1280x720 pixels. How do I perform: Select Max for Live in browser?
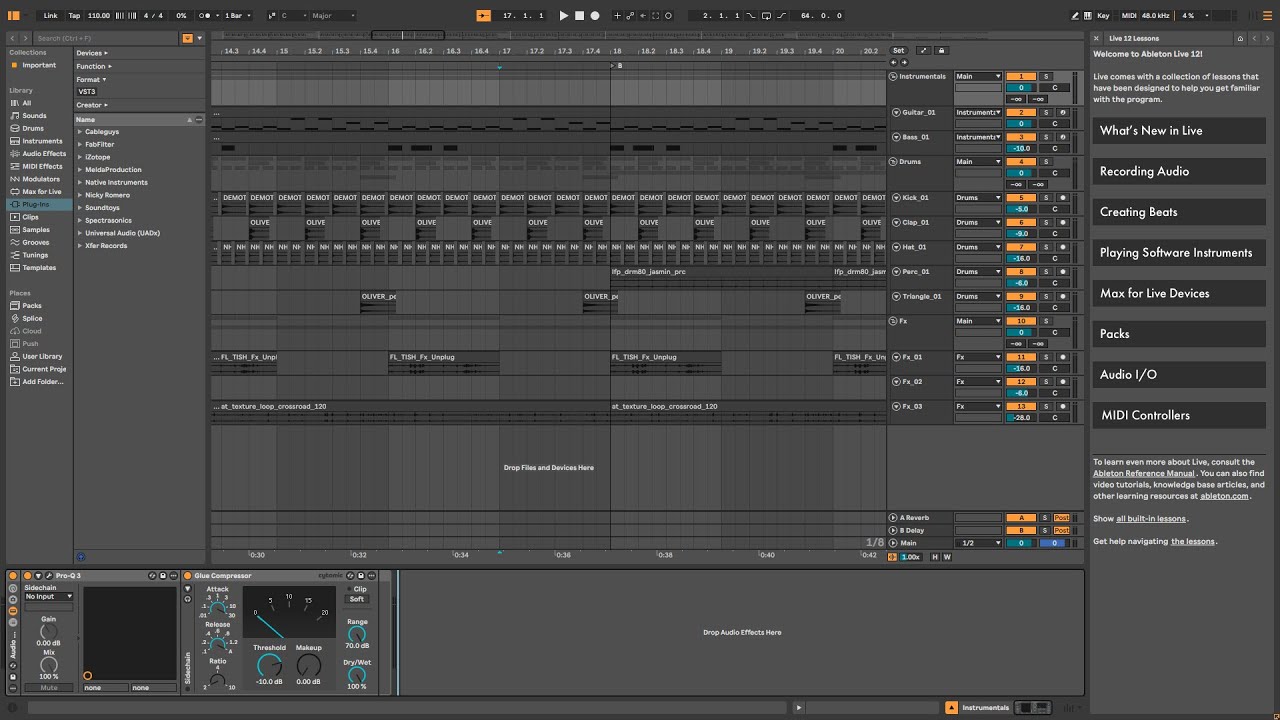(42, 191)
